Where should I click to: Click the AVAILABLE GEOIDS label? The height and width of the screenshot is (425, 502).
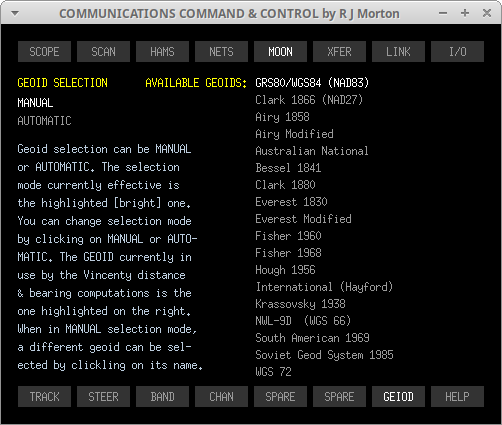[196, 83]
